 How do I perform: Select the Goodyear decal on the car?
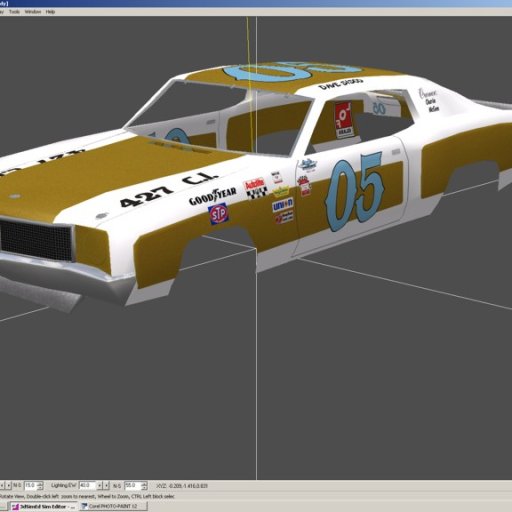click(x=213, y=197)
